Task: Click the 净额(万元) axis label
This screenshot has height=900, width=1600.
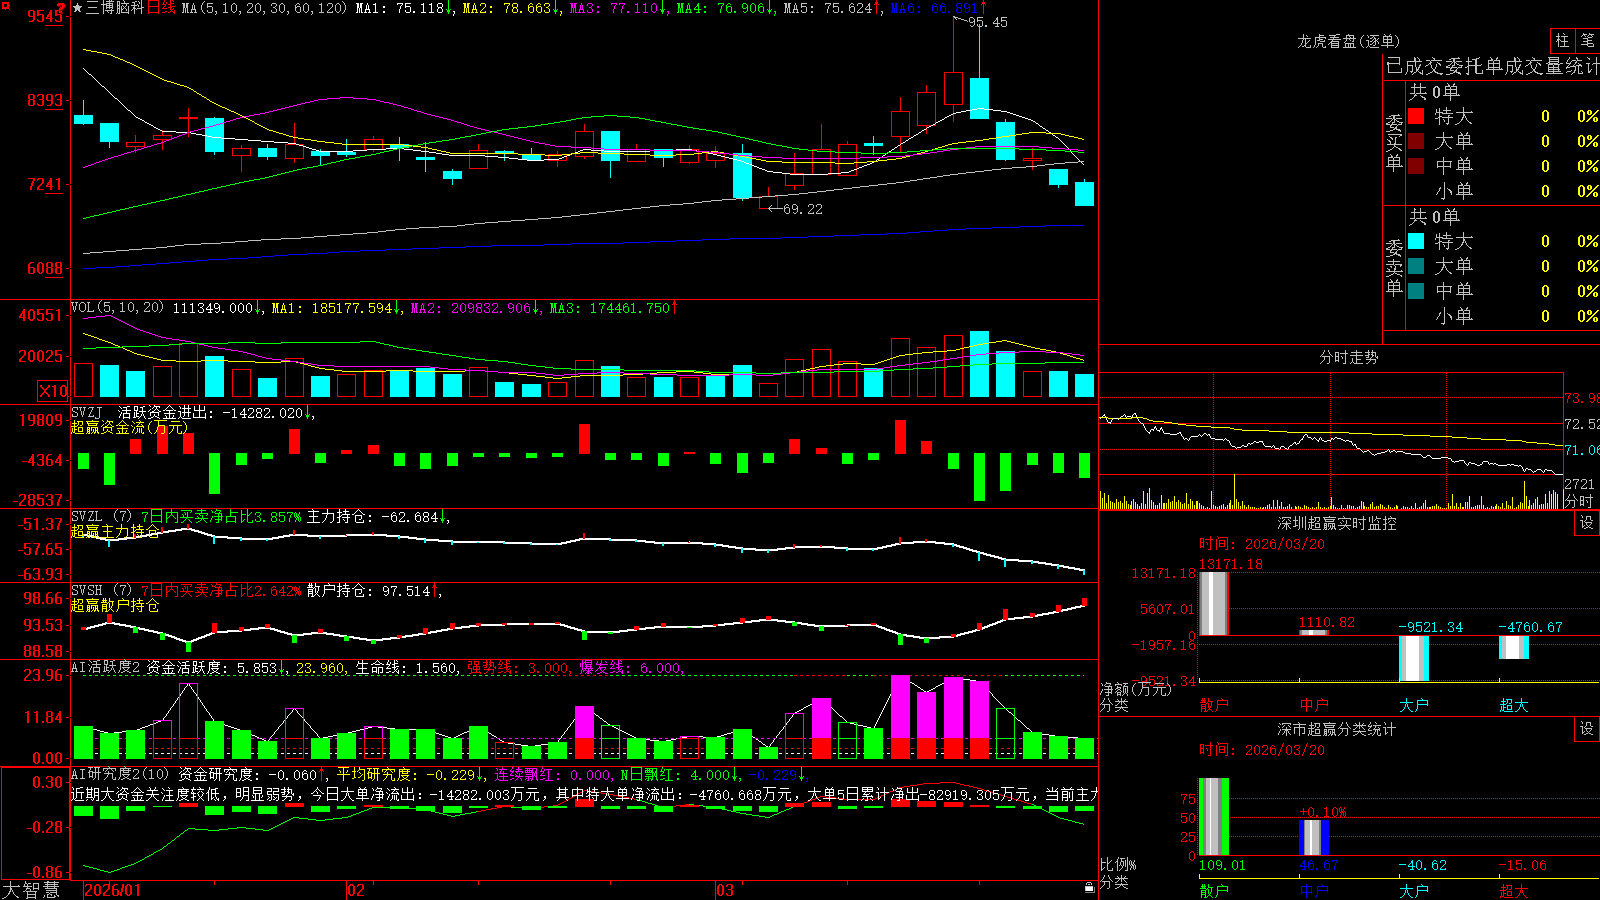Action: [1135, 689]
